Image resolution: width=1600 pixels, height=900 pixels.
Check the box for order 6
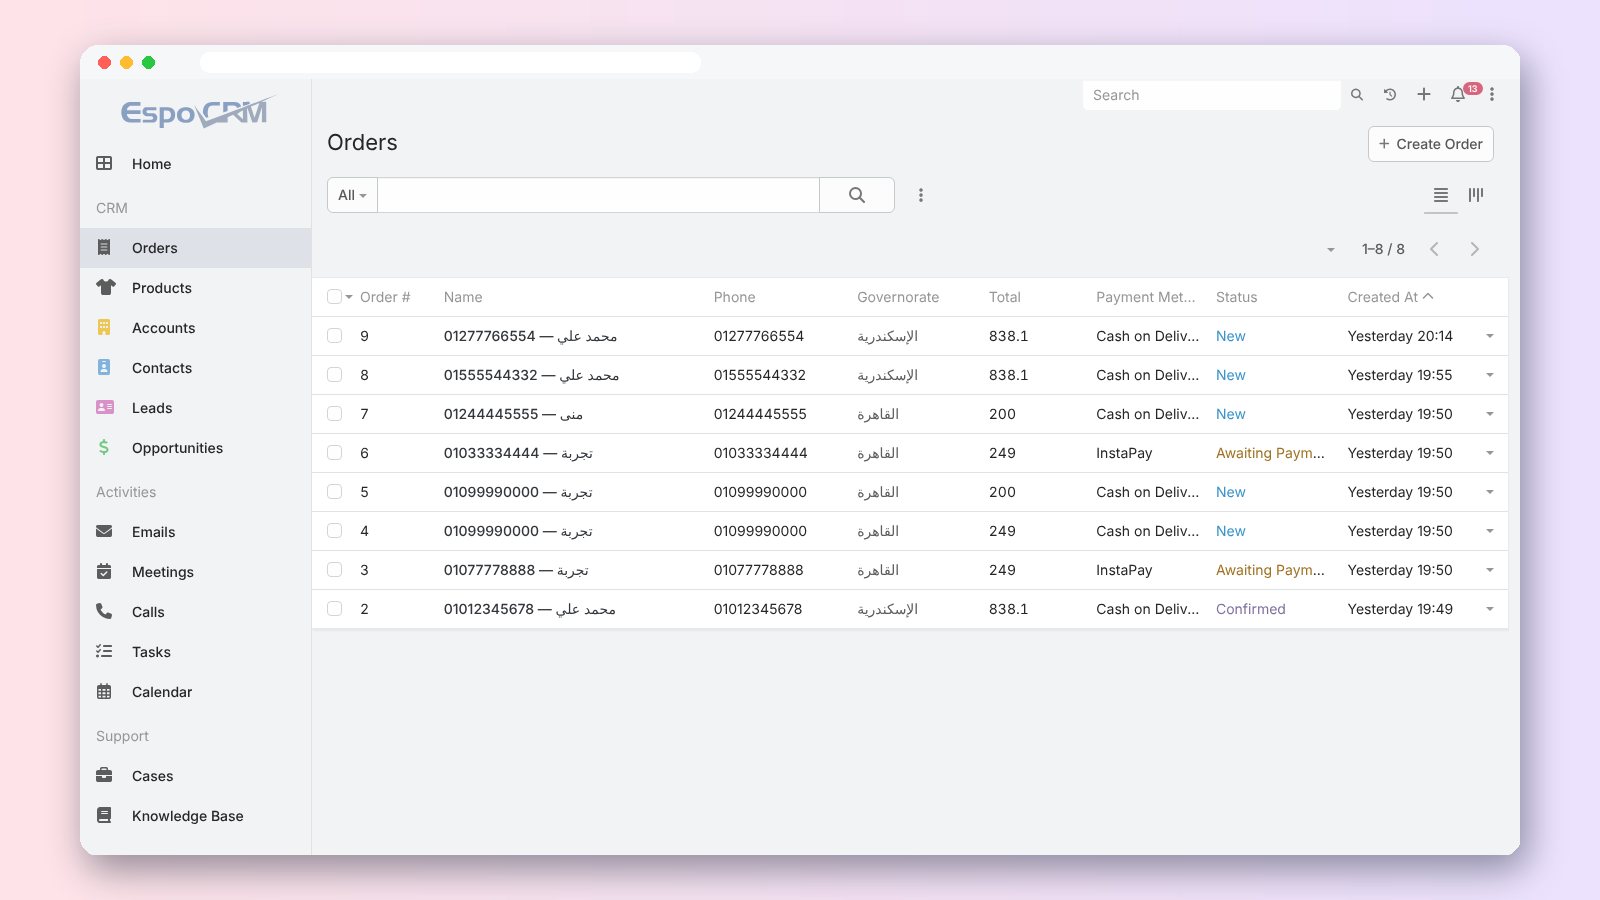334,453
